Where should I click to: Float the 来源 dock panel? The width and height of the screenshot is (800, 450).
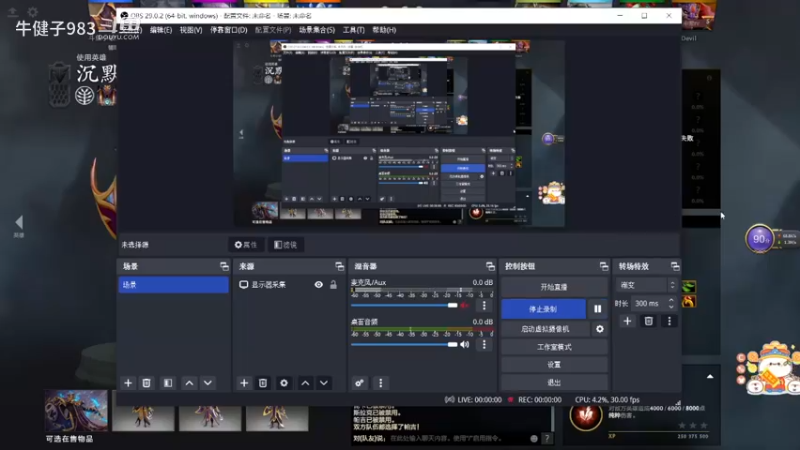tap(340, 266)
